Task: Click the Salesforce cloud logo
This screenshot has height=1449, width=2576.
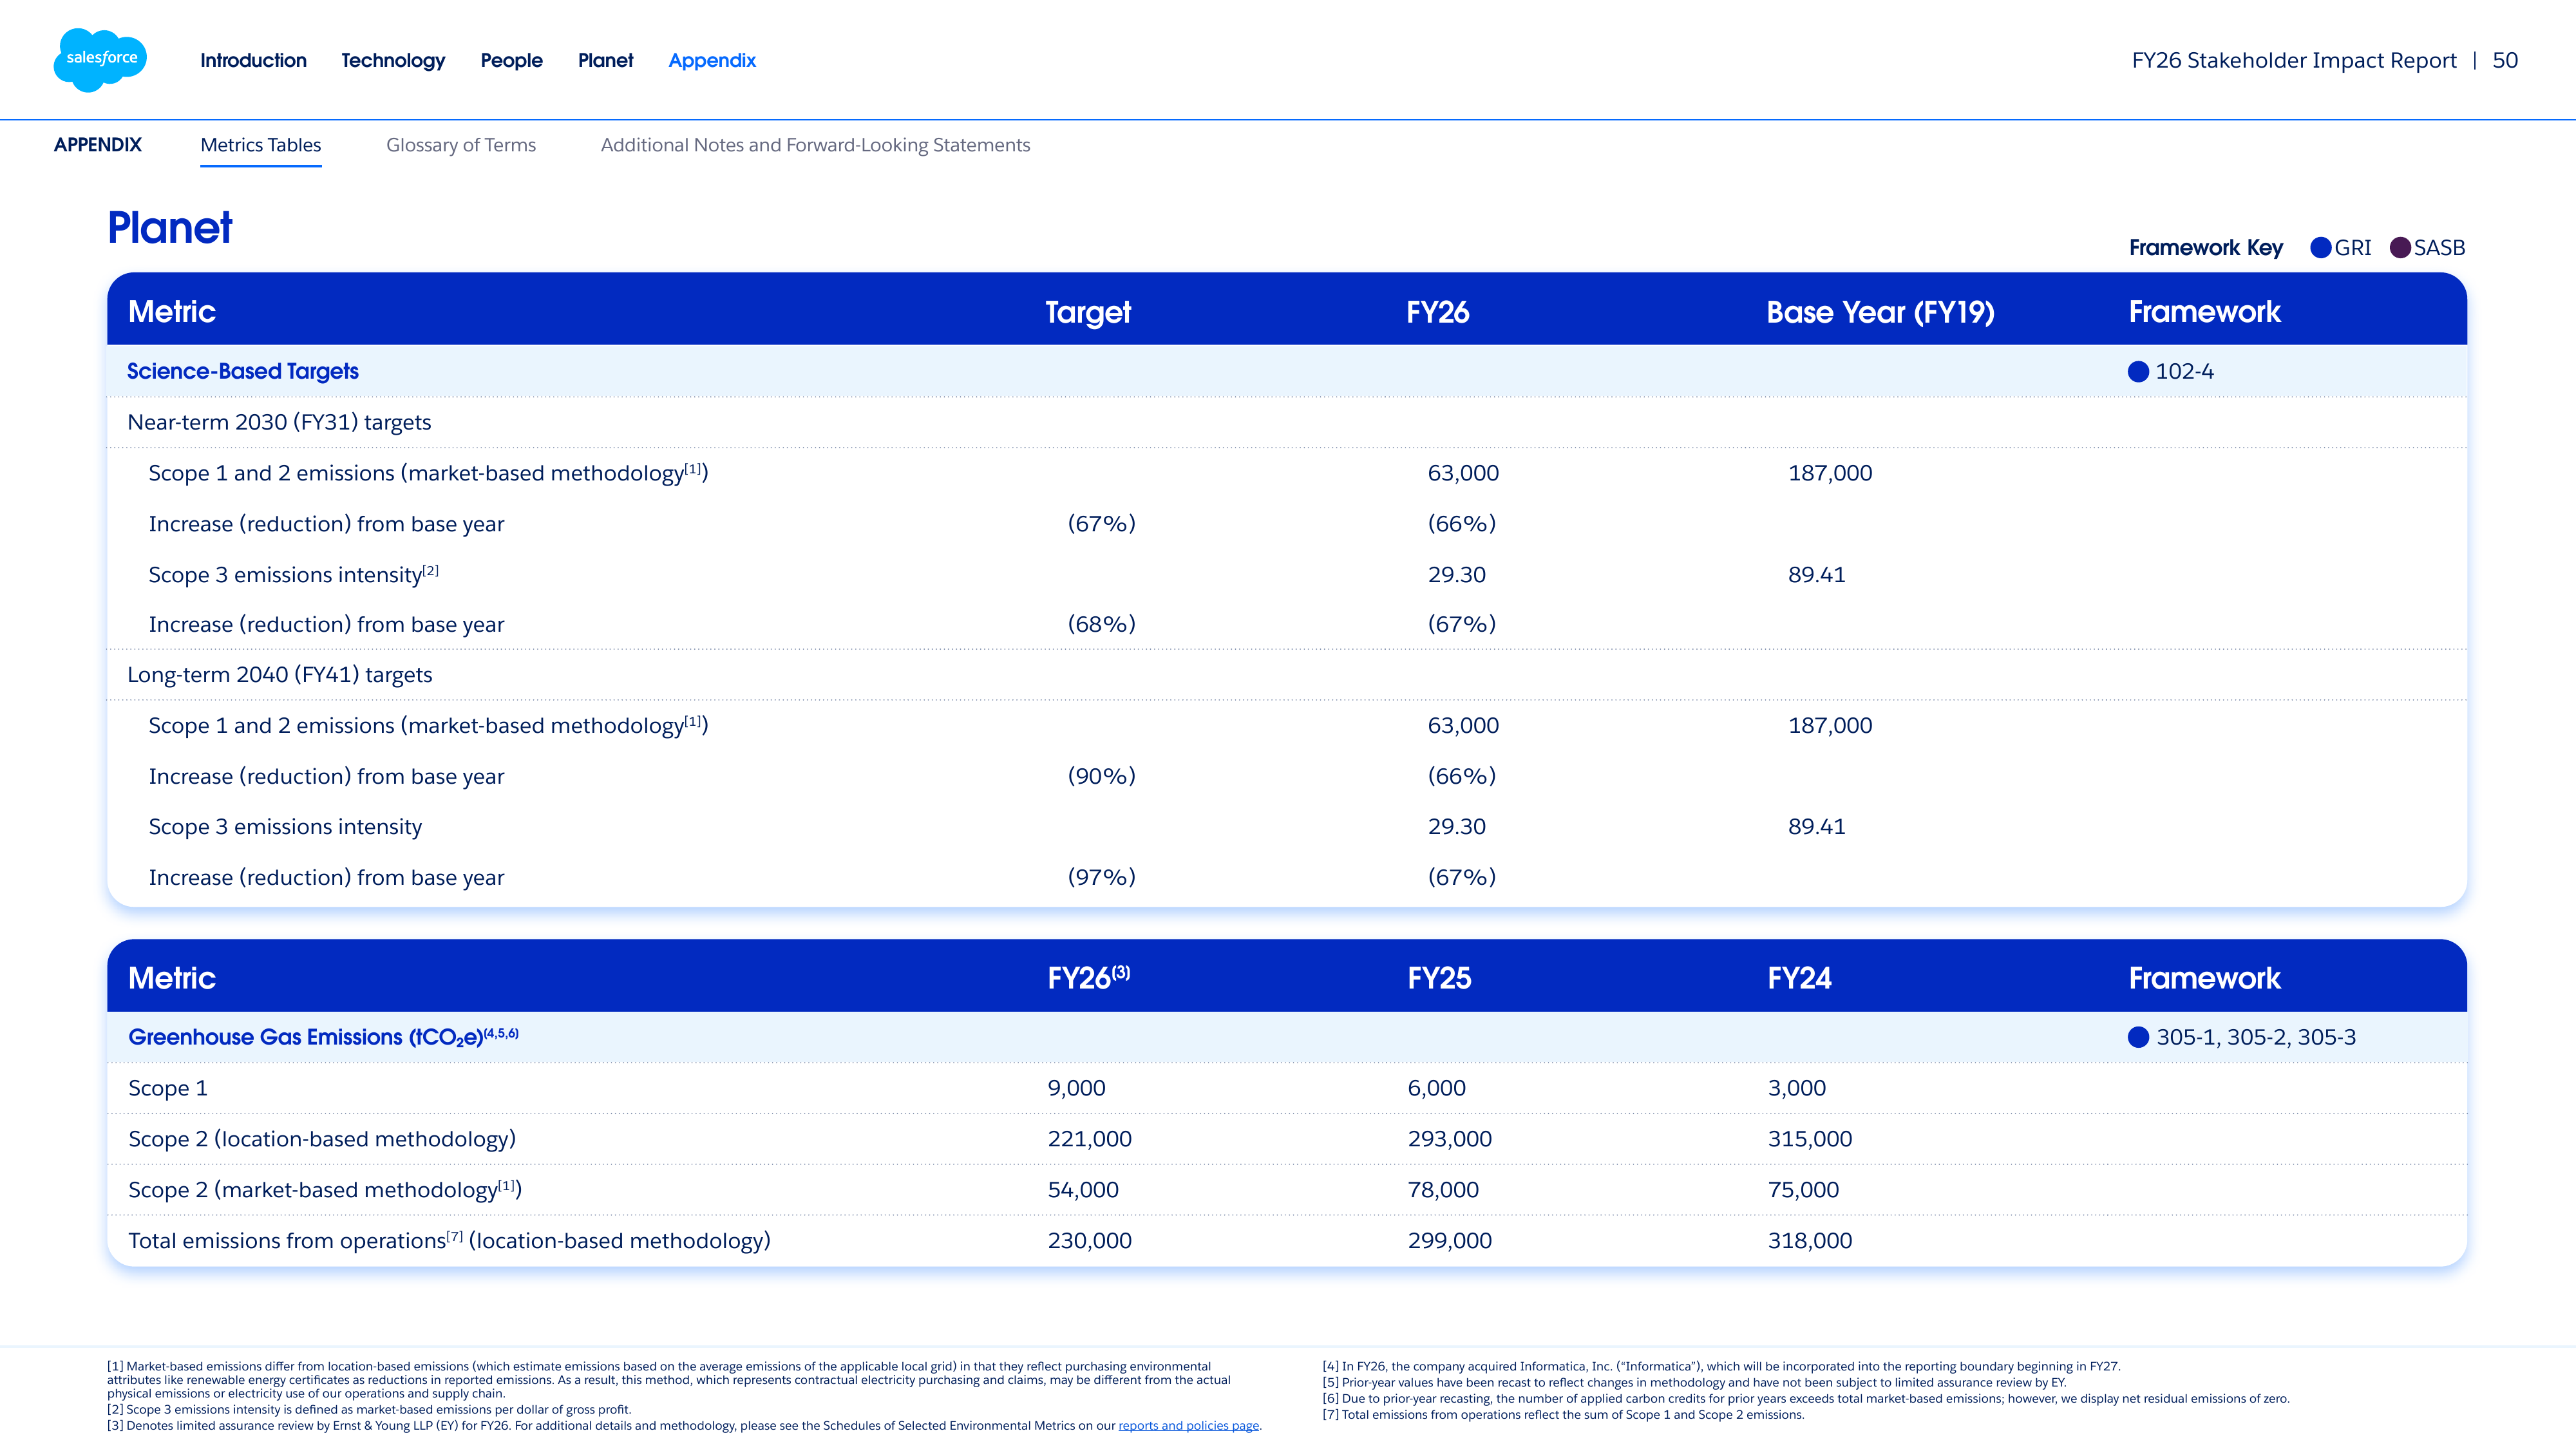Action: [100, 60]
